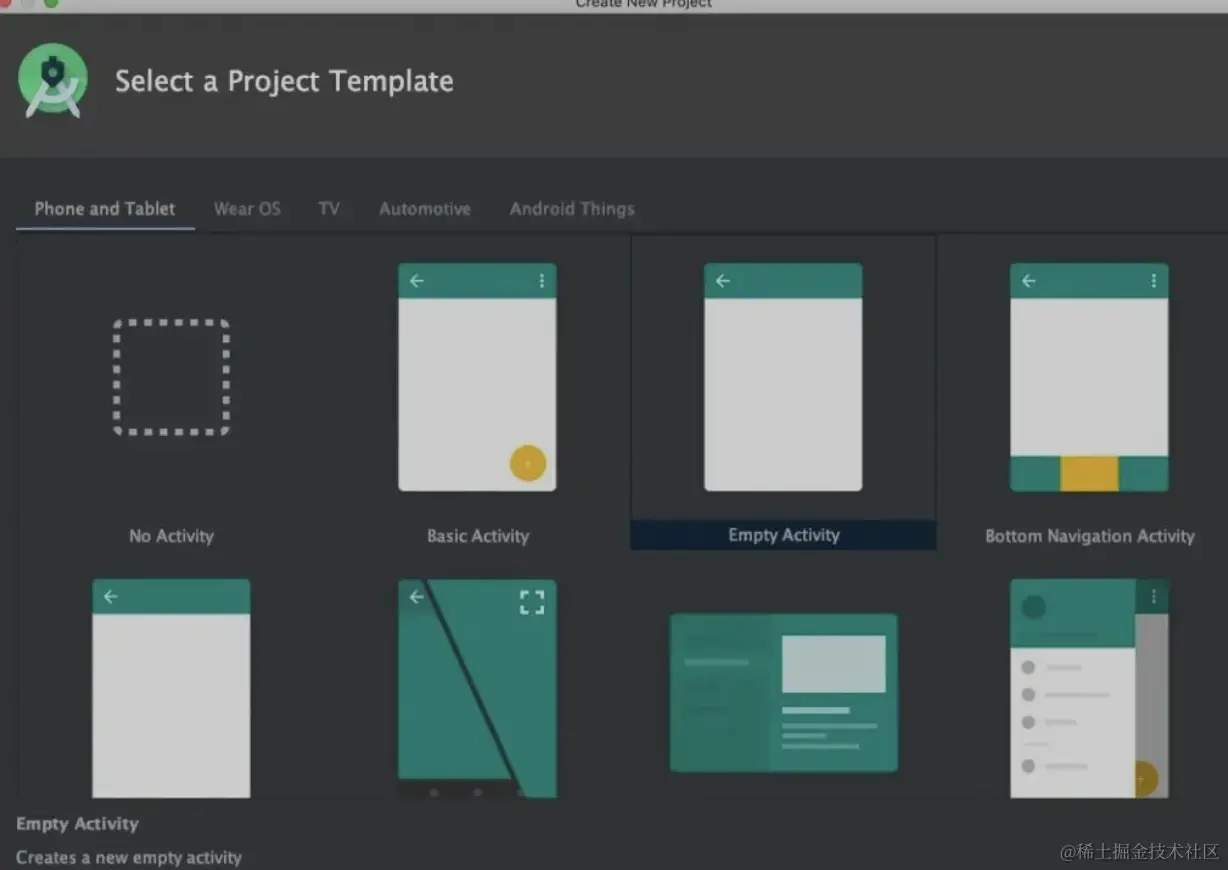The image size is (1228, 870).
Task: Click the Select a Project Template heading
Action: [x=284, y=81]
